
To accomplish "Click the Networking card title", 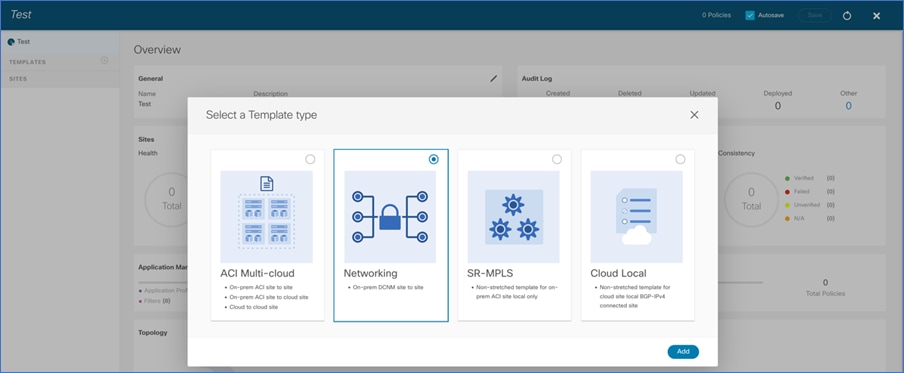I will tap(371, 273).
